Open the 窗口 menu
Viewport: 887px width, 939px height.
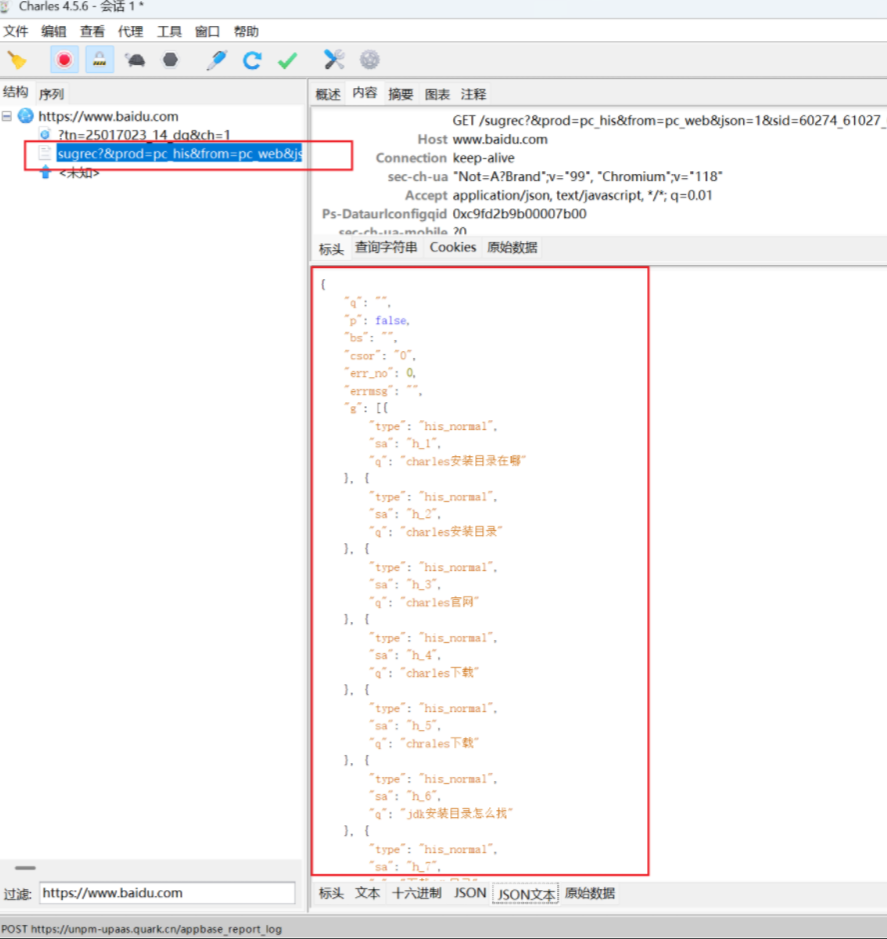point(207,31)
